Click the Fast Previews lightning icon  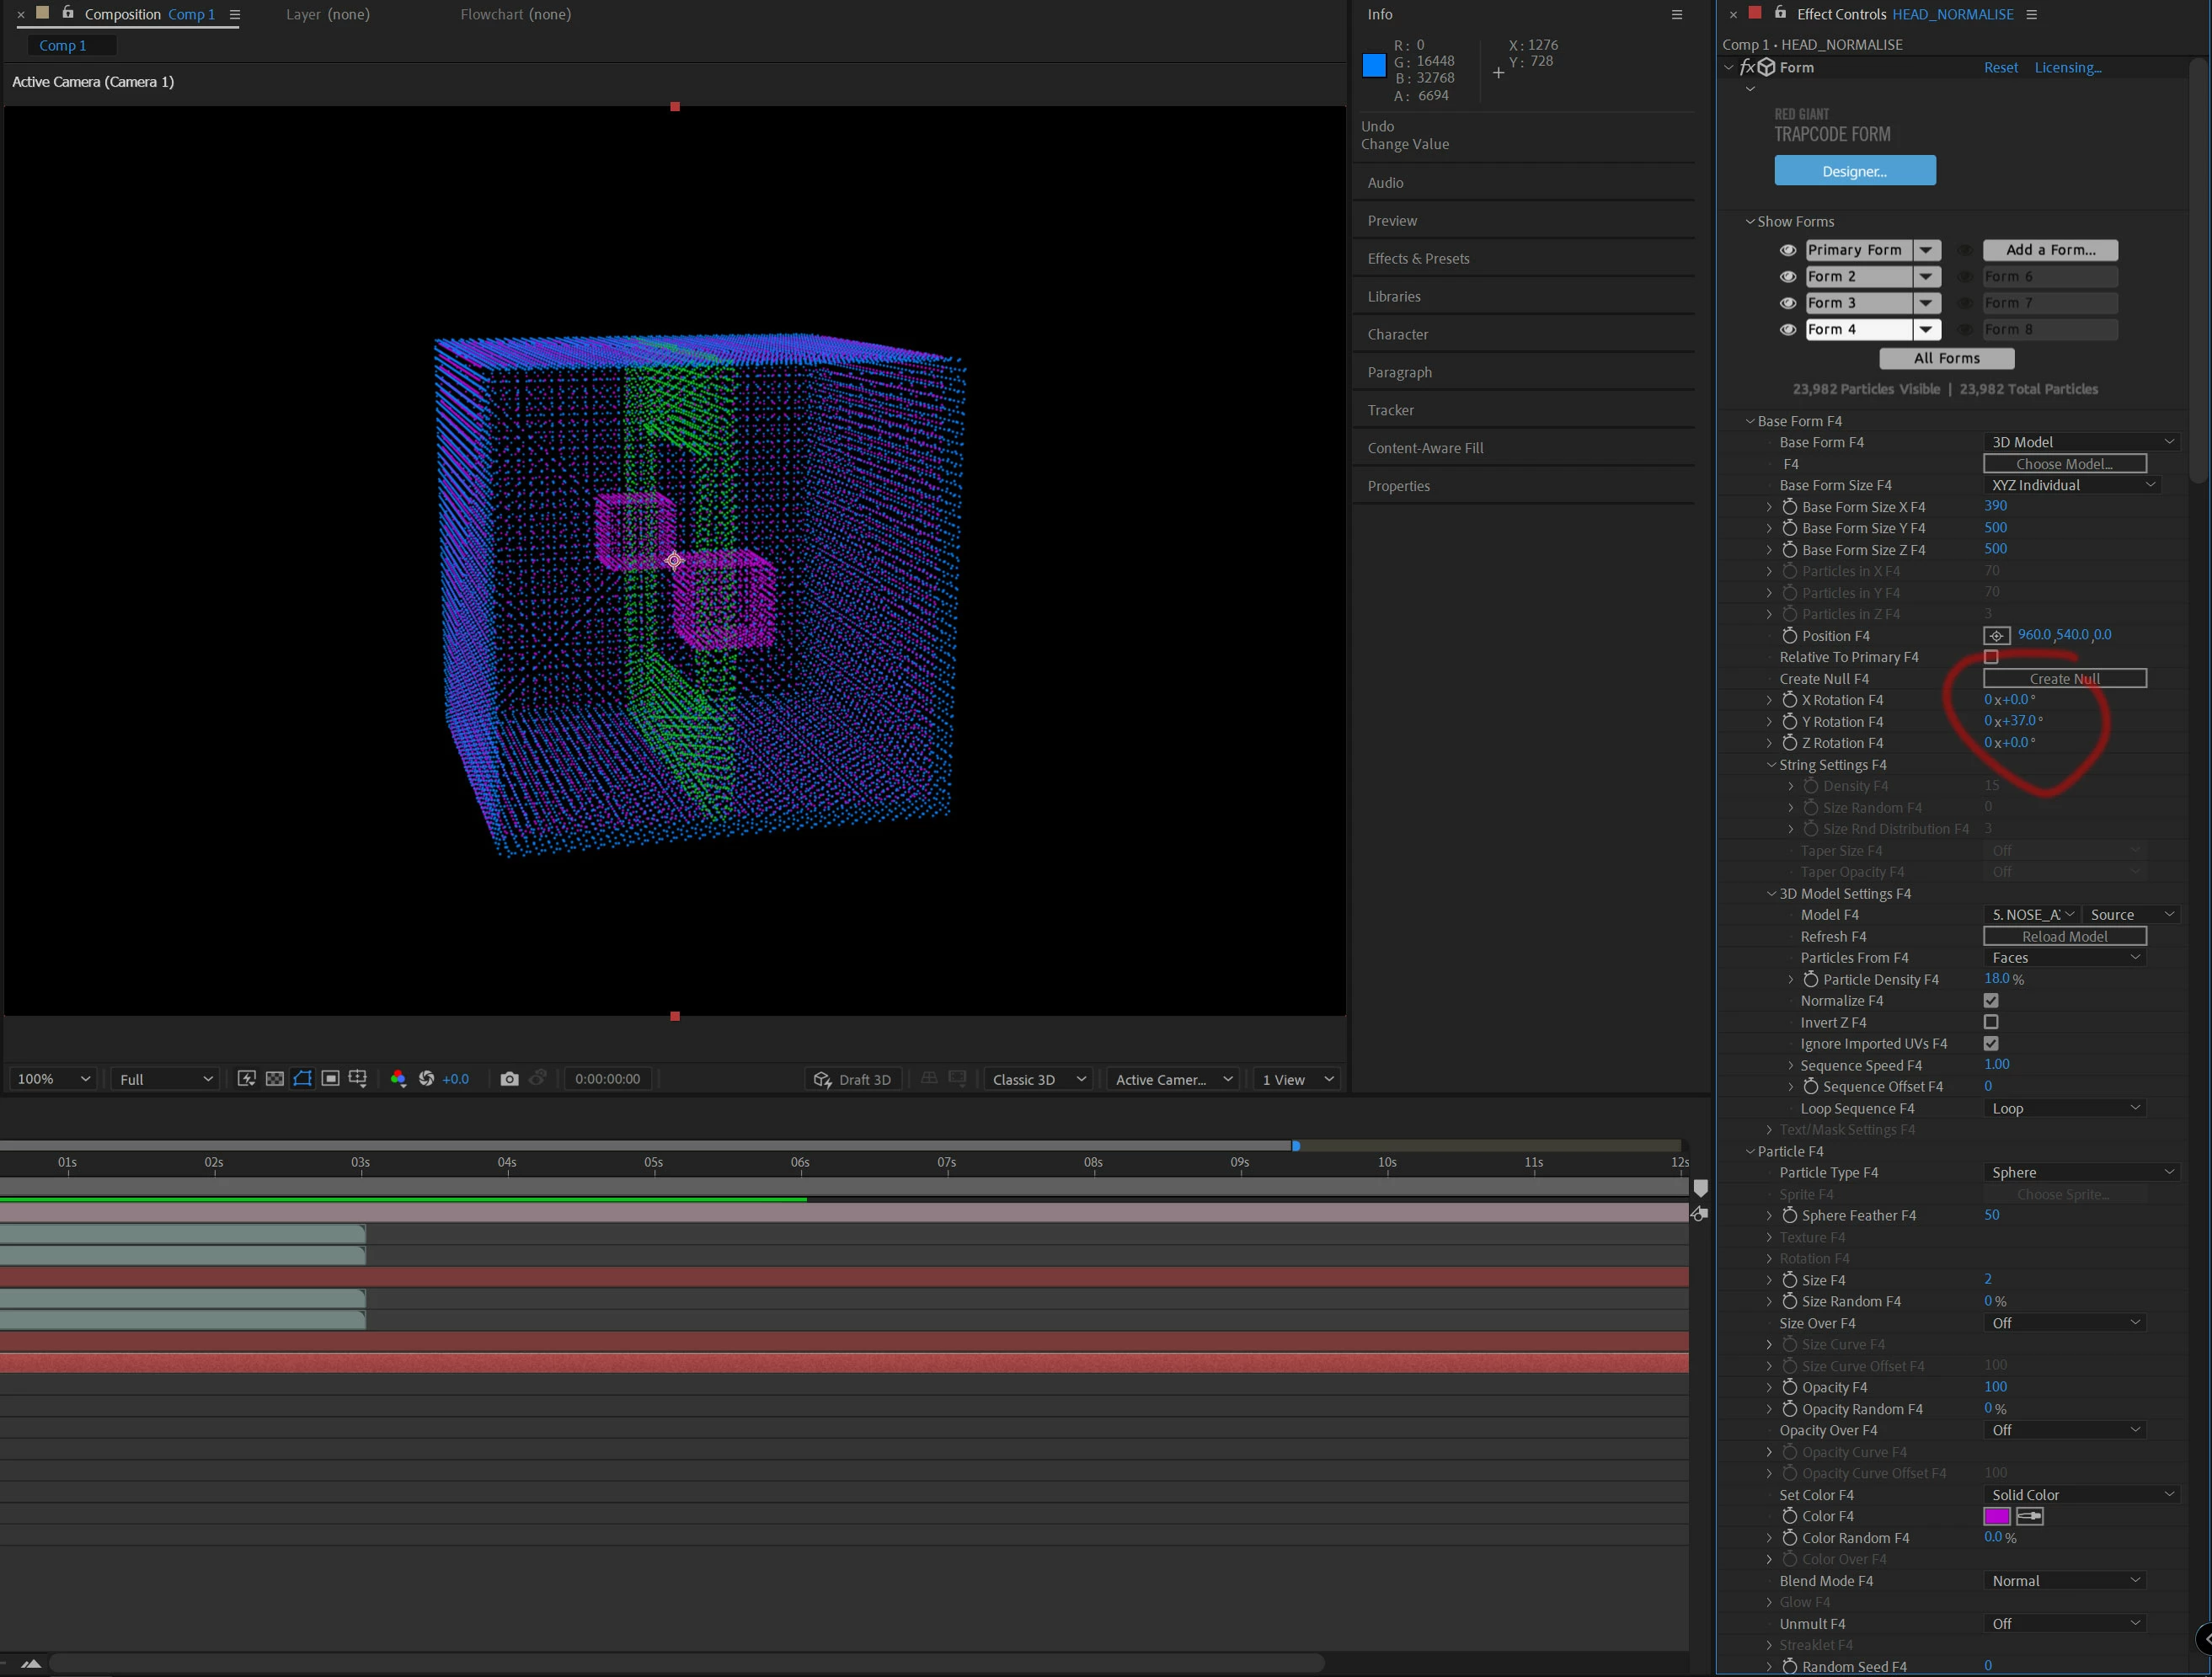pos(246,1078)
